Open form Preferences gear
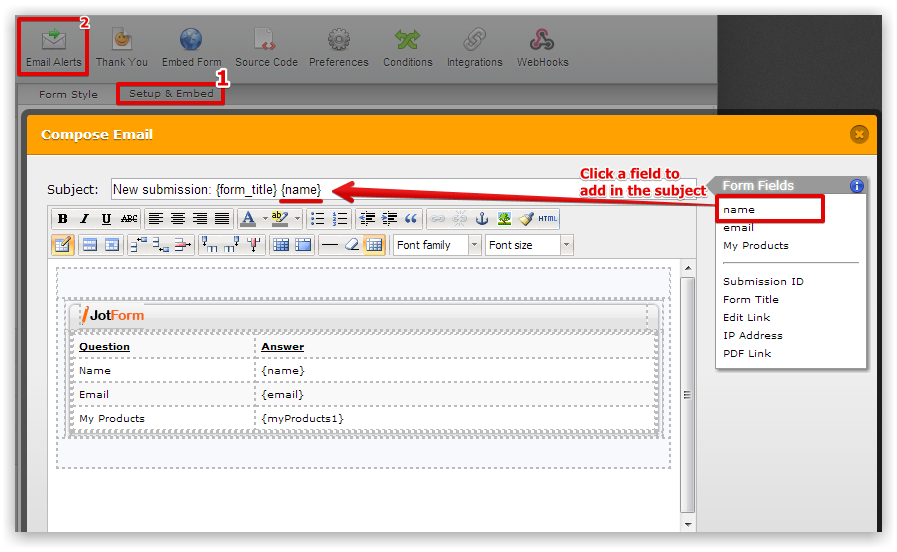Screen dimensions: 897x552 [x=339, y=47]
